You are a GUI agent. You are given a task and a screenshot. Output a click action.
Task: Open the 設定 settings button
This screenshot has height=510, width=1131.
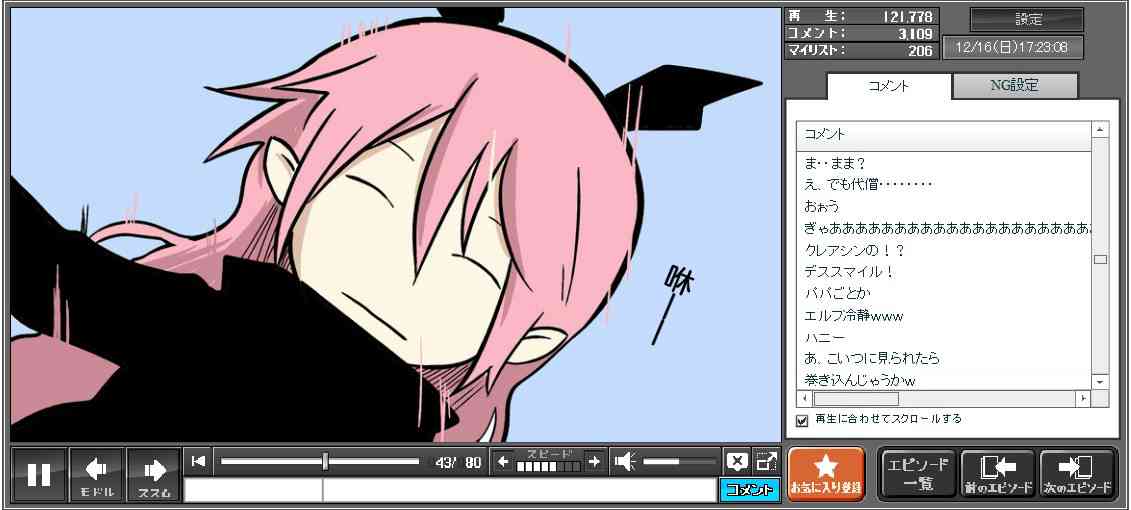tap(1027, 20)
